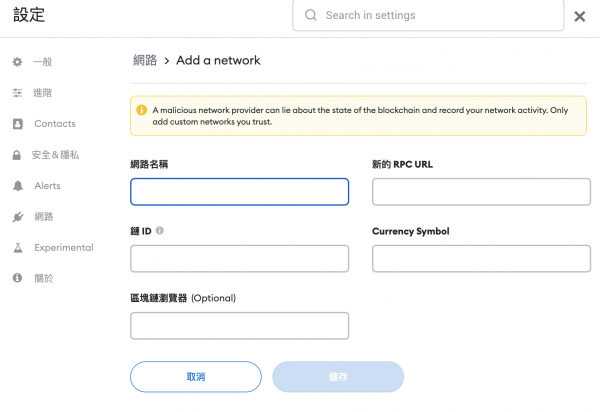This screenshot has height=412, width=600.
Task: Click the About info icon in sidebar
Action: click(17, 278)
